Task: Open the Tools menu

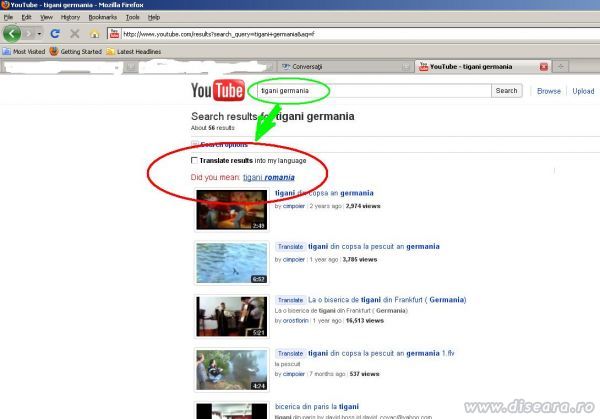Action: (132, 17)
